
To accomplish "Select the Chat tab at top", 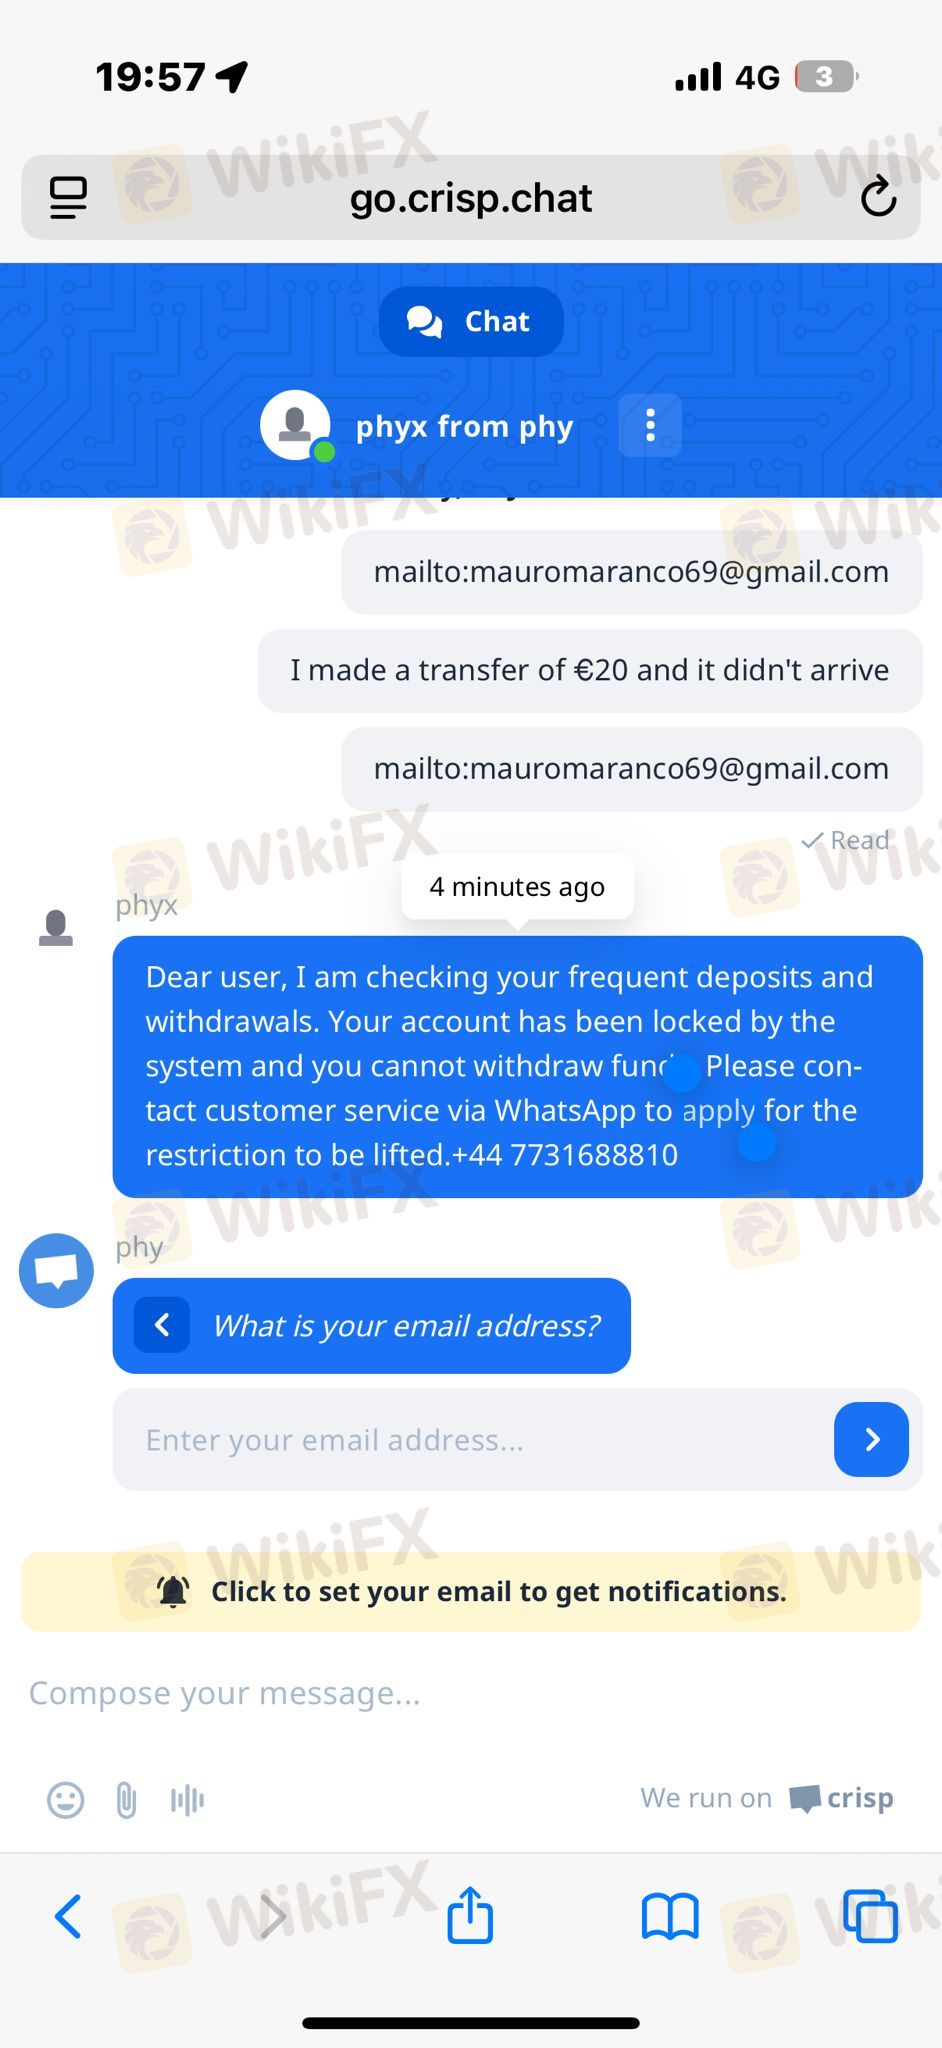I will [471, 321].
